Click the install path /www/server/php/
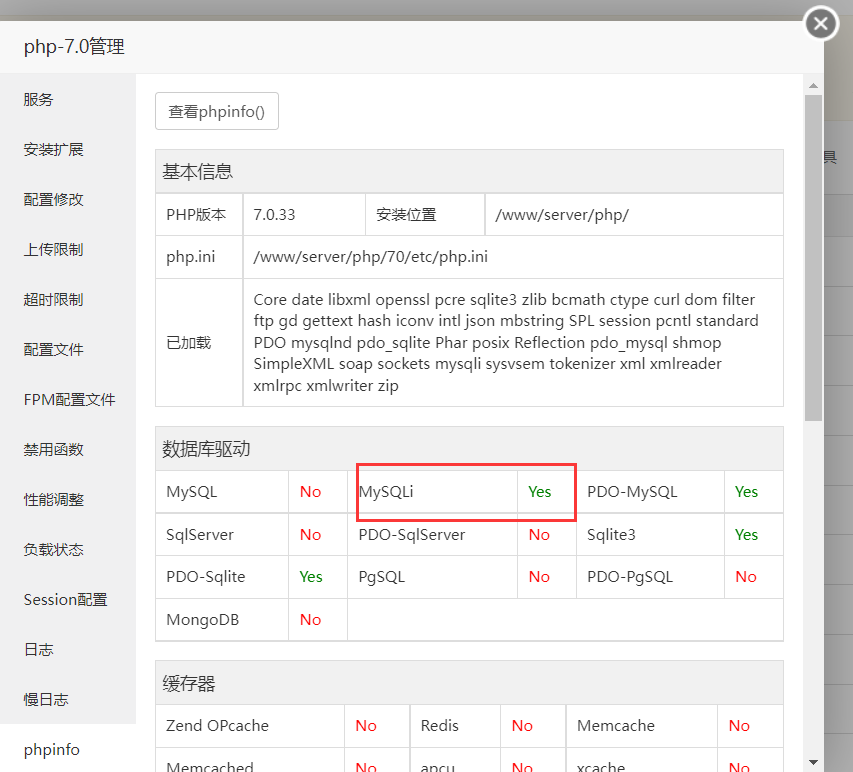Screen dimensions: 853x772 click(x=562, y=215)
